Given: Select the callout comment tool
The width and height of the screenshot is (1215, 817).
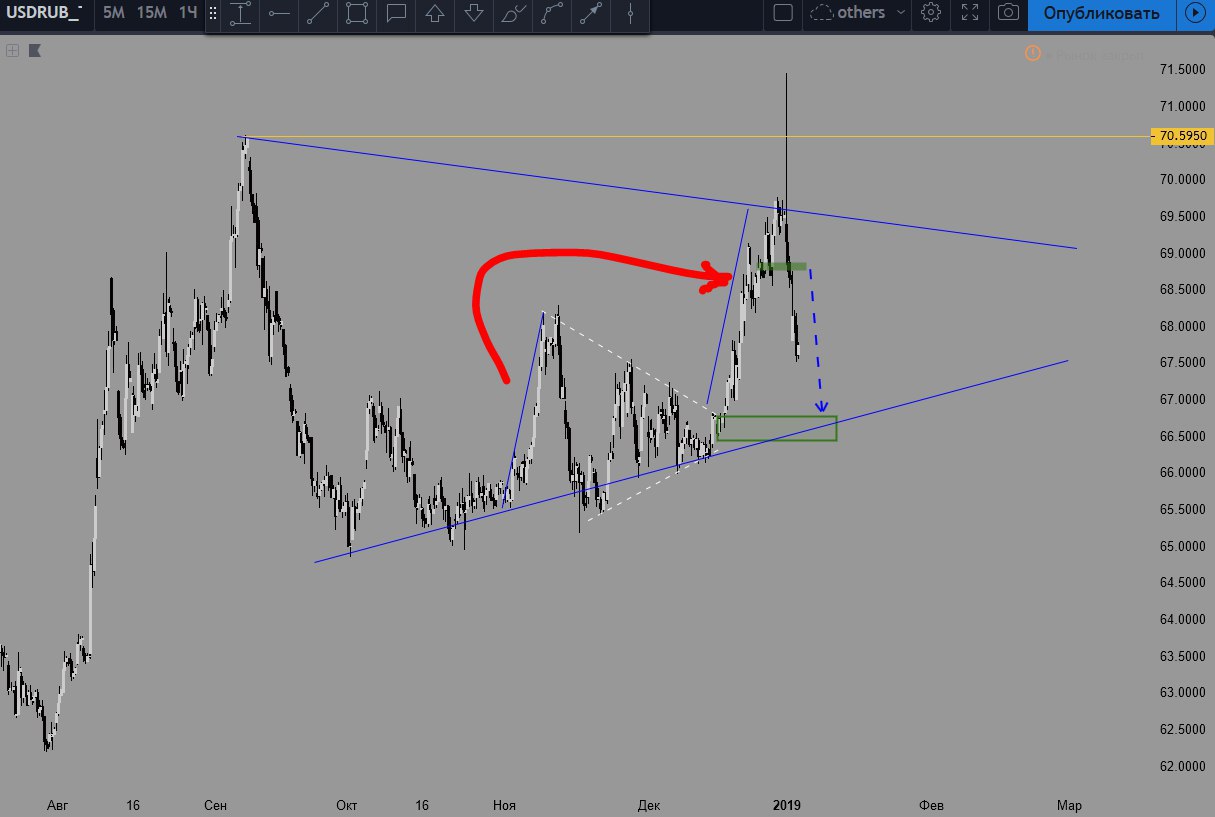Looking at the screenshot, I should (396, 14).
